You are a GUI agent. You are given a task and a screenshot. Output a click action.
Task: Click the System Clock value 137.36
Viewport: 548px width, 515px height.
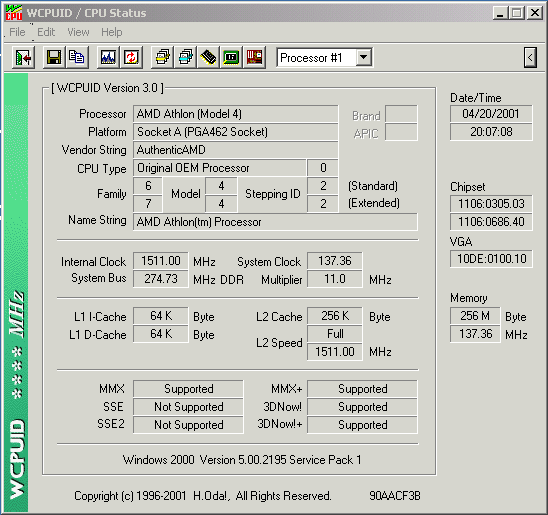click(334, 261)
